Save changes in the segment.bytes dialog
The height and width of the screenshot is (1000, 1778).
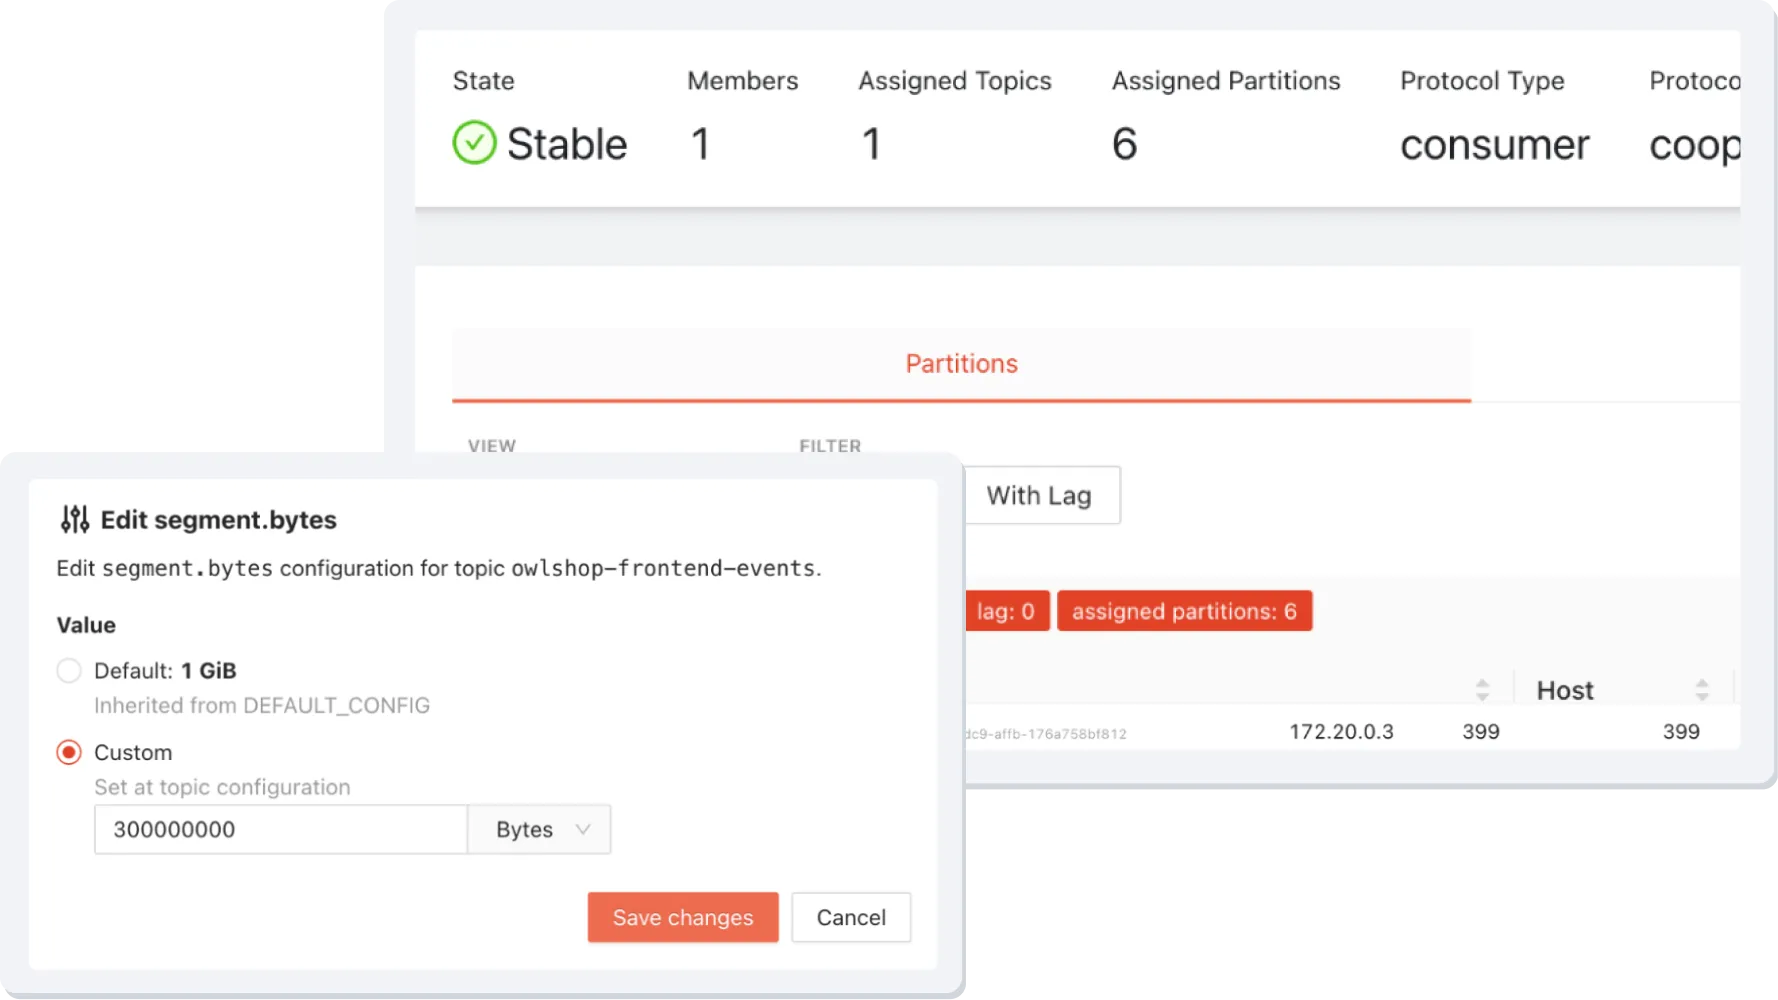(x=682, y=917)
